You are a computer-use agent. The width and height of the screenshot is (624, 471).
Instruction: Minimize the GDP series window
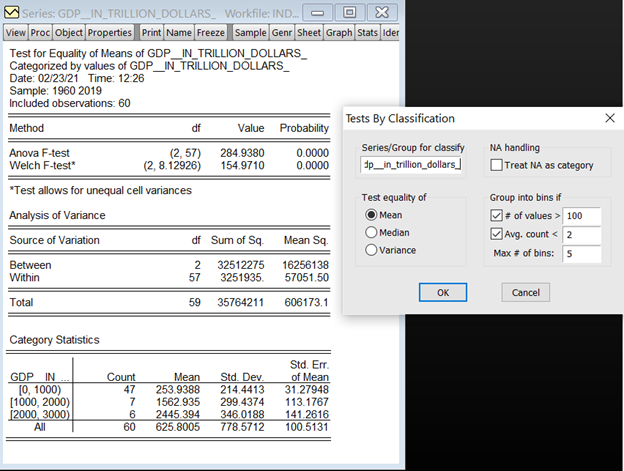317,13
